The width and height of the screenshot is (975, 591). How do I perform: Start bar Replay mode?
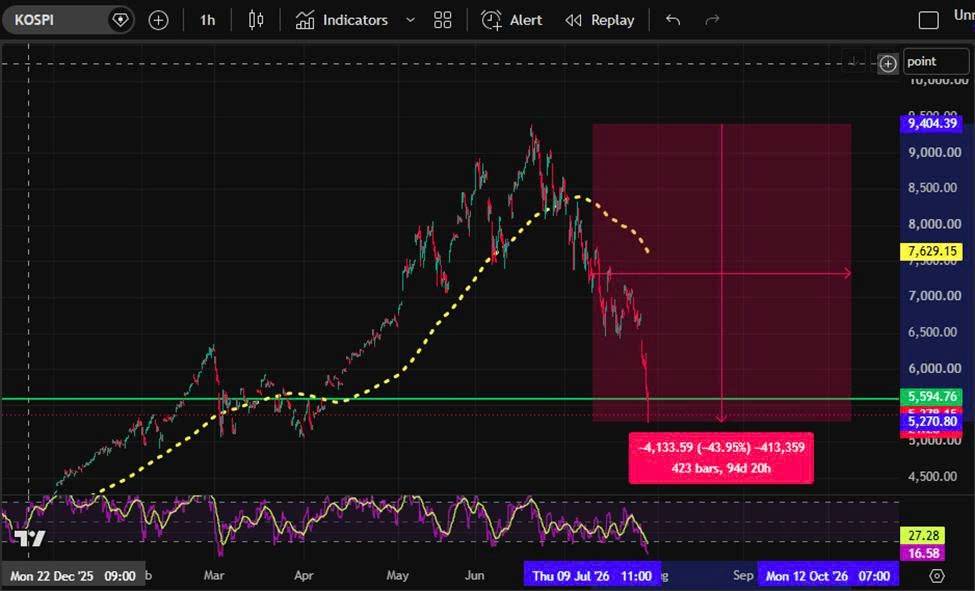pyautogui.click(x=599, y=21)
